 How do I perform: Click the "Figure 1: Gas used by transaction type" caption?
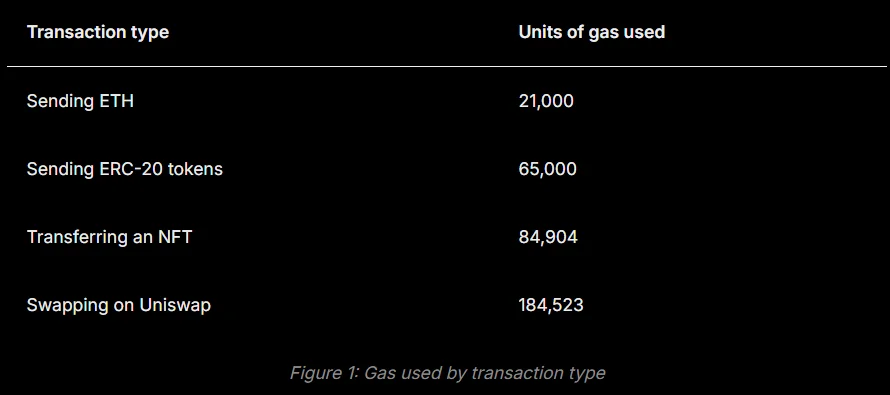coord(447,373)
